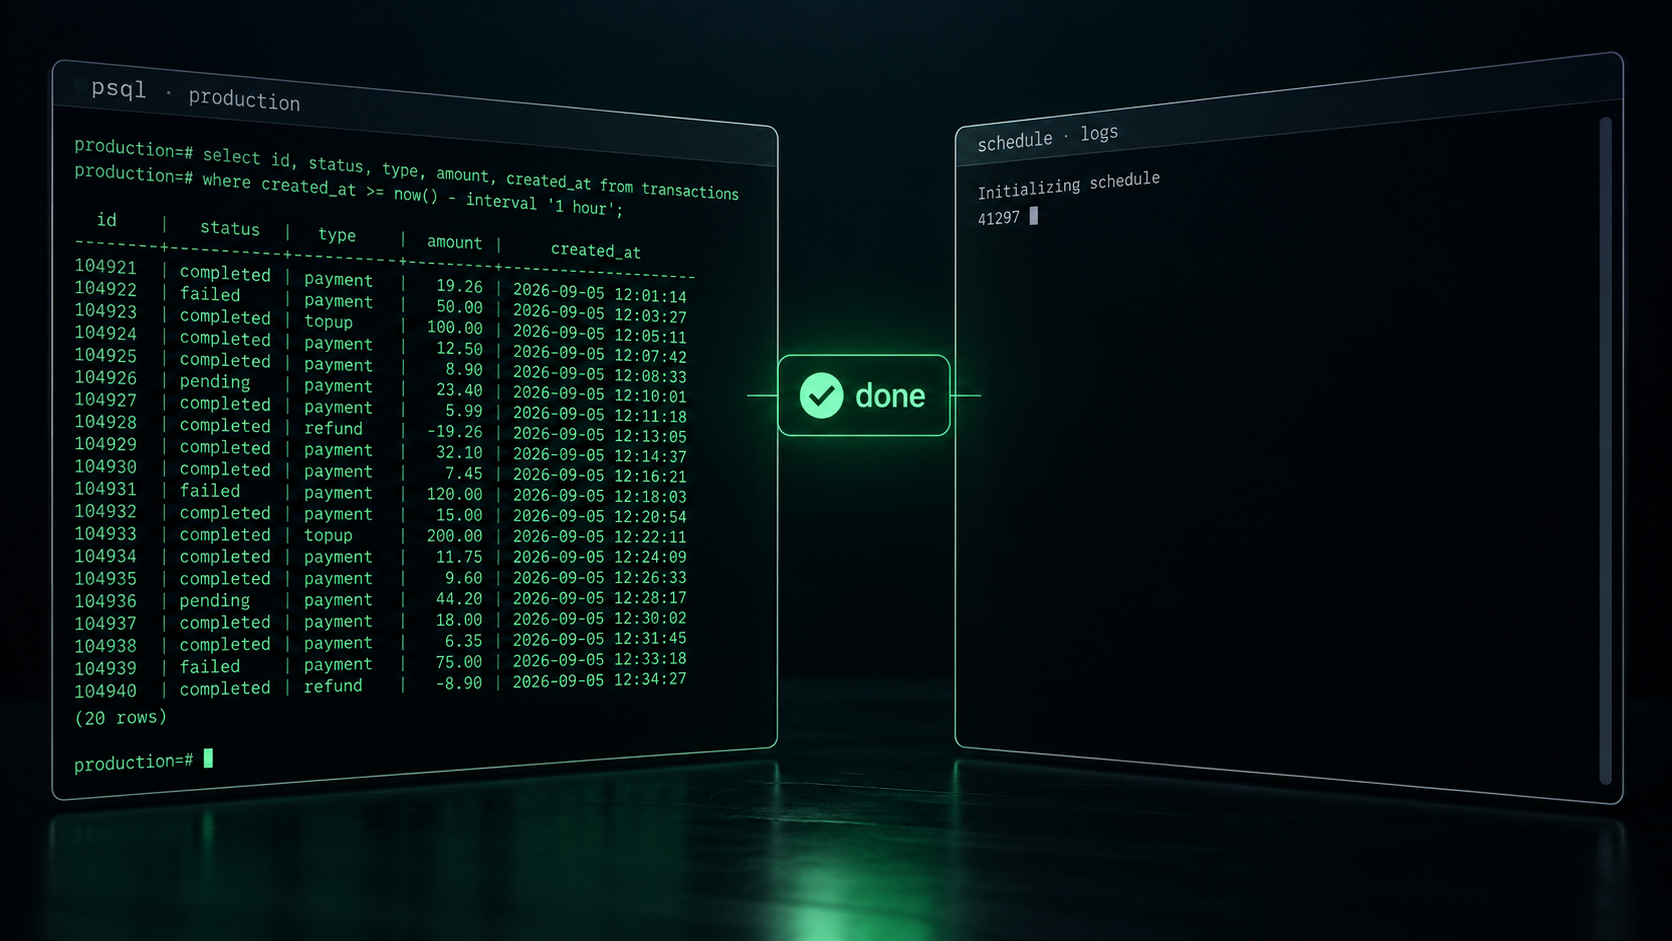Click amount '19.26' in row 104921
1672x941 pixels.
click(x=459, y=286)
